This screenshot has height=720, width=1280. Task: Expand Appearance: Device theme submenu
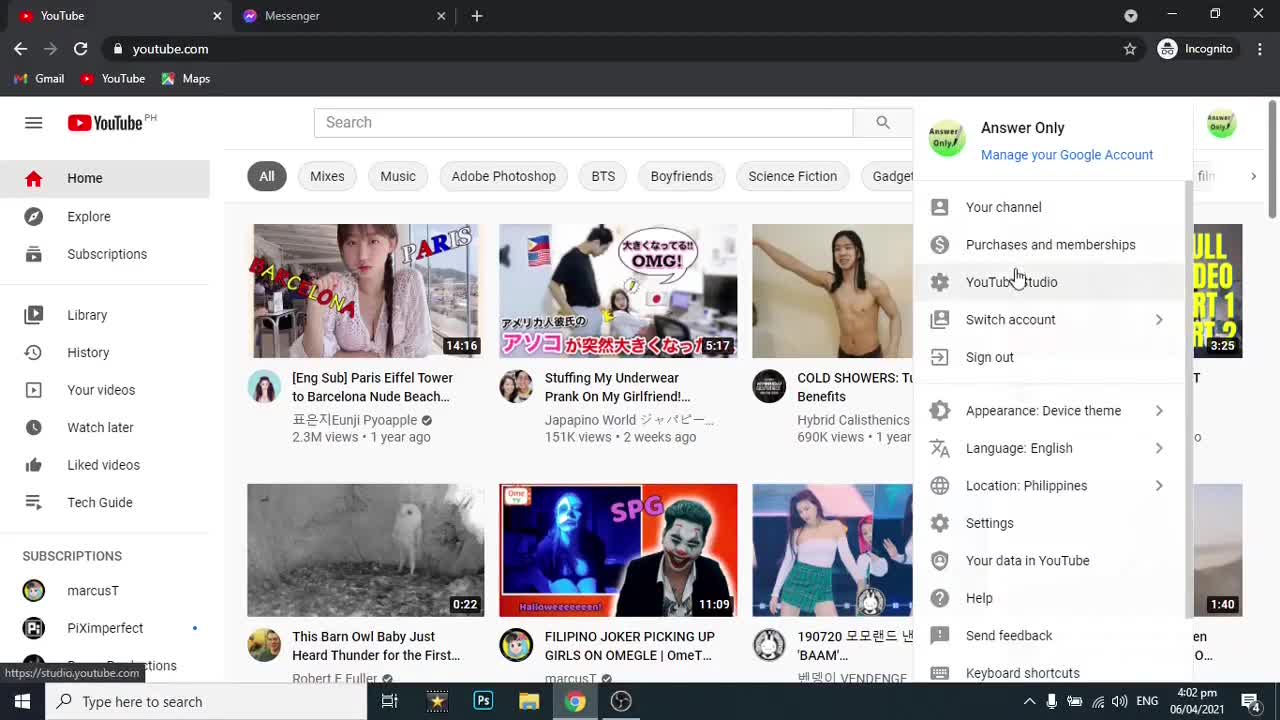[1049, 411]
